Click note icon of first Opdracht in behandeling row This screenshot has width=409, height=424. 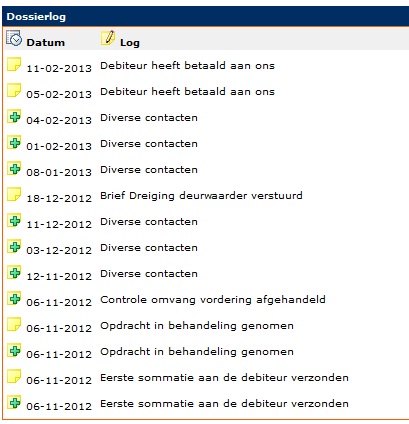(14, 324)
